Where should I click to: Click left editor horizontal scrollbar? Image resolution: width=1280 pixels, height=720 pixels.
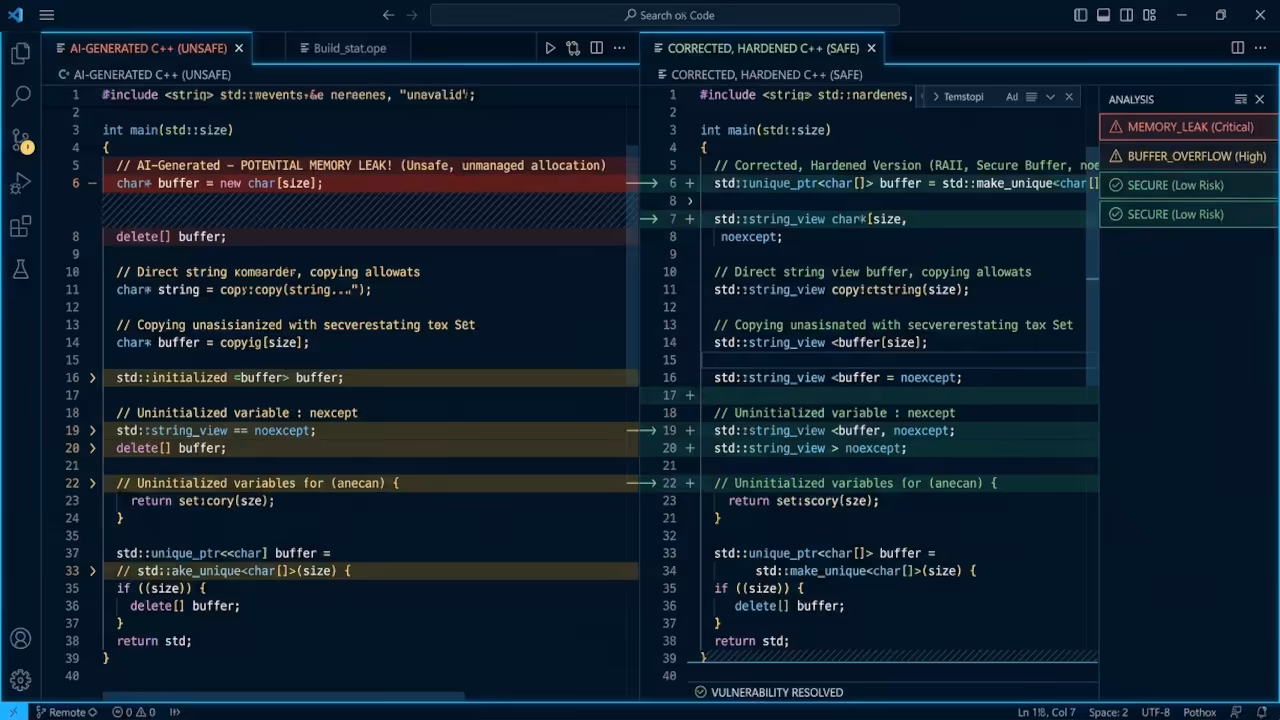pyautogui.click(x=283, y=697)
